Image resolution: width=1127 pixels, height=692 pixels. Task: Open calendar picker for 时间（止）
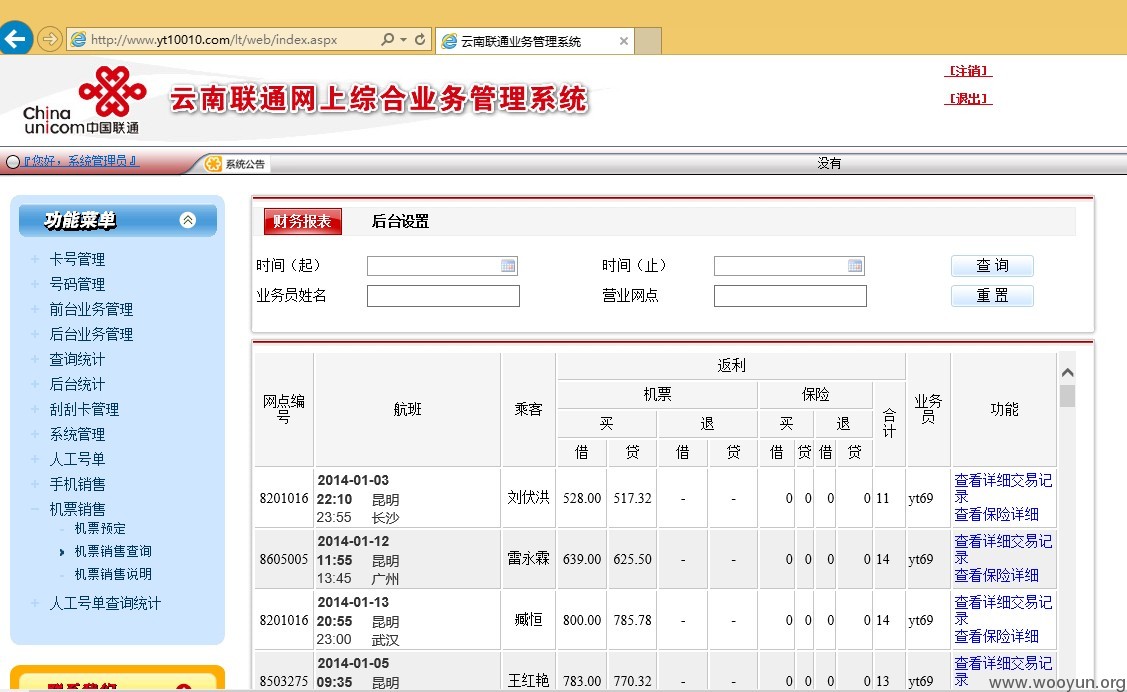[855, 266]
